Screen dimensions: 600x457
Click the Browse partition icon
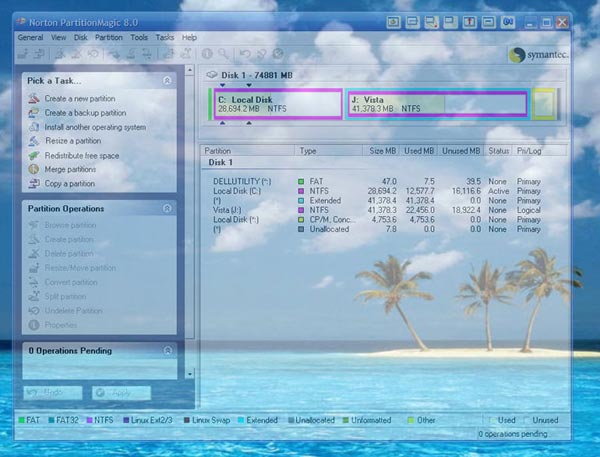point(34,225)
